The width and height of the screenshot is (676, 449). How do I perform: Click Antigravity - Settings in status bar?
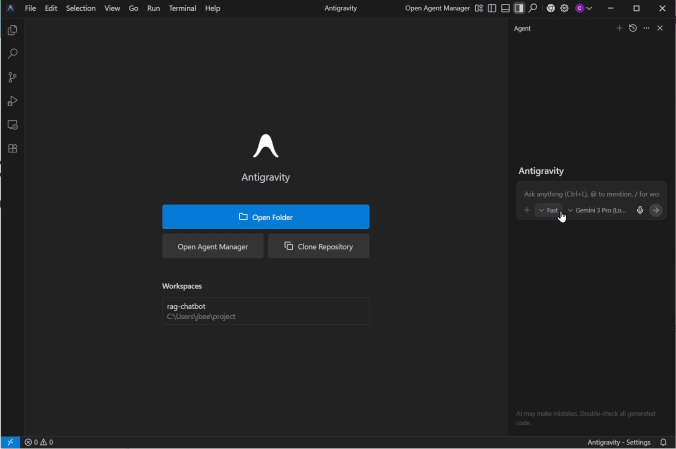point(619,442)
